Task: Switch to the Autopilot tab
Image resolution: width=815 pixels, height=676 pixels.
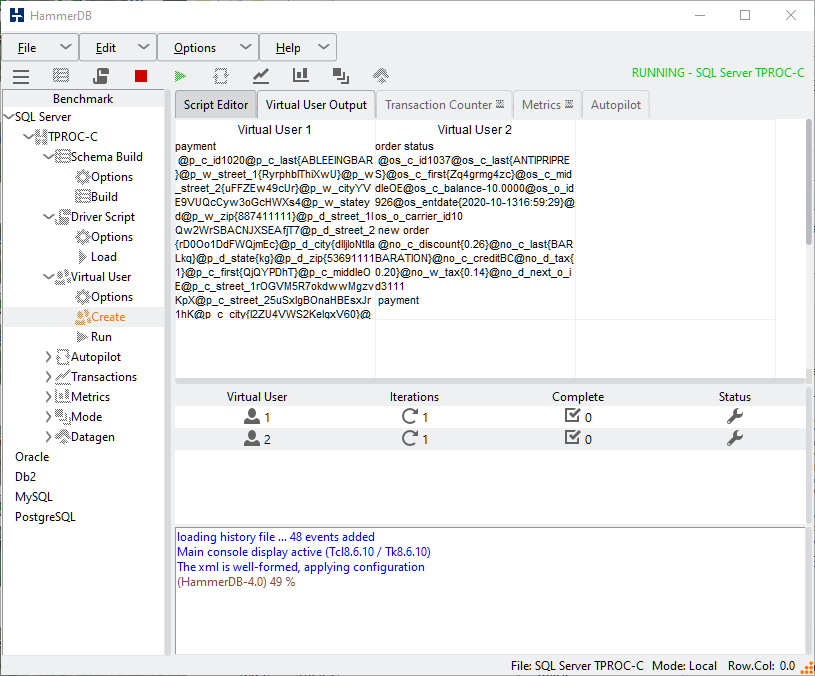Action: pyautogui.click(x=616, y=105)
